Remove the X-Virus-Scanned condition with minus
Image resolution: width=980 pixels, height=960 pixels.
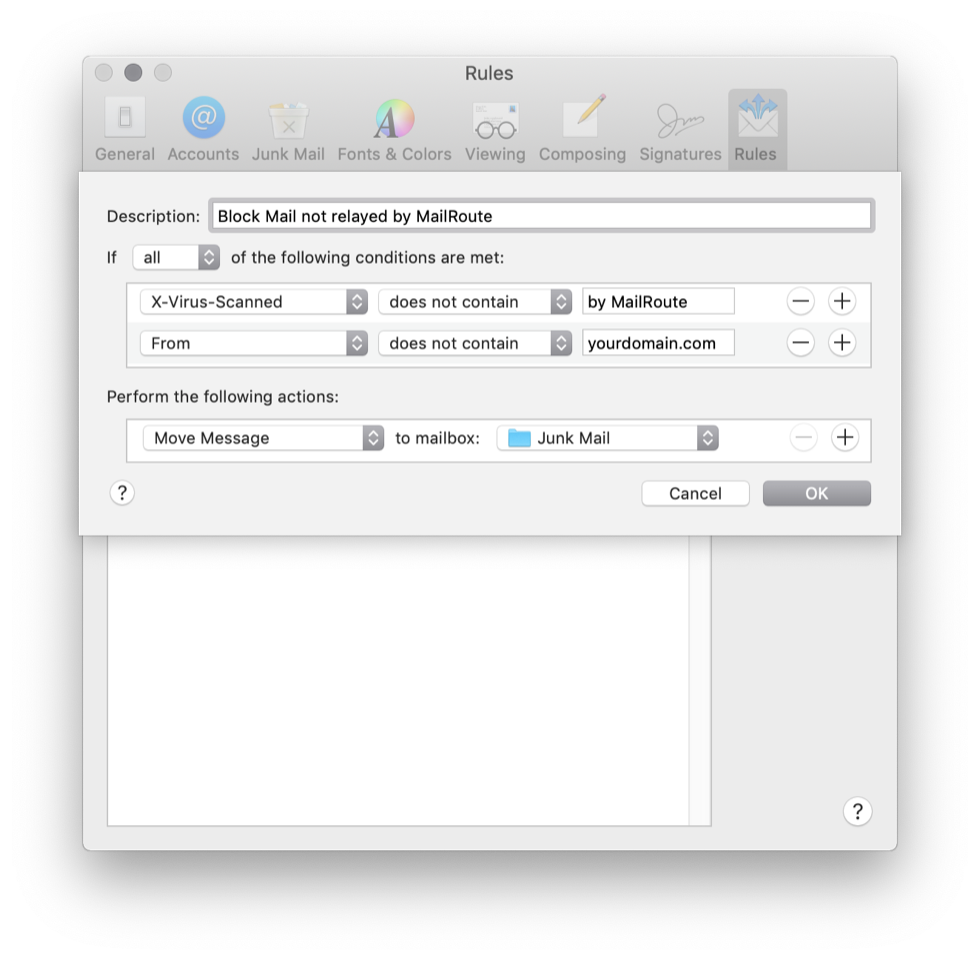801,301
